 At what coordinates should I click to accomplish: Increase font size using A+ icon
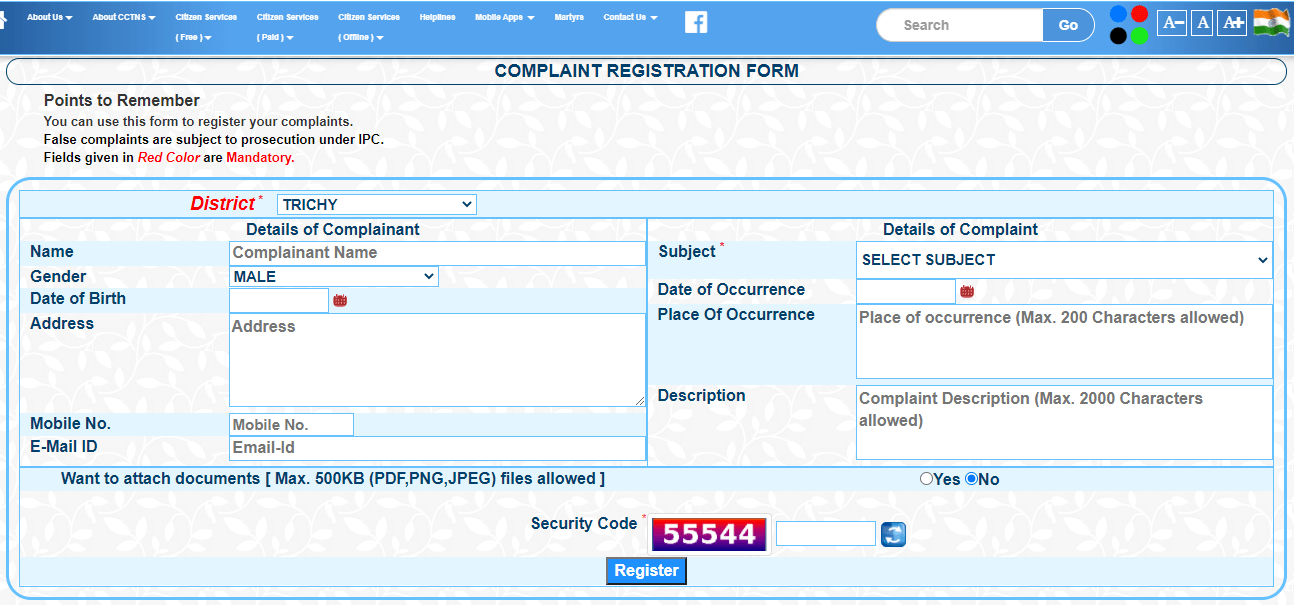[x=1231, y=22]
